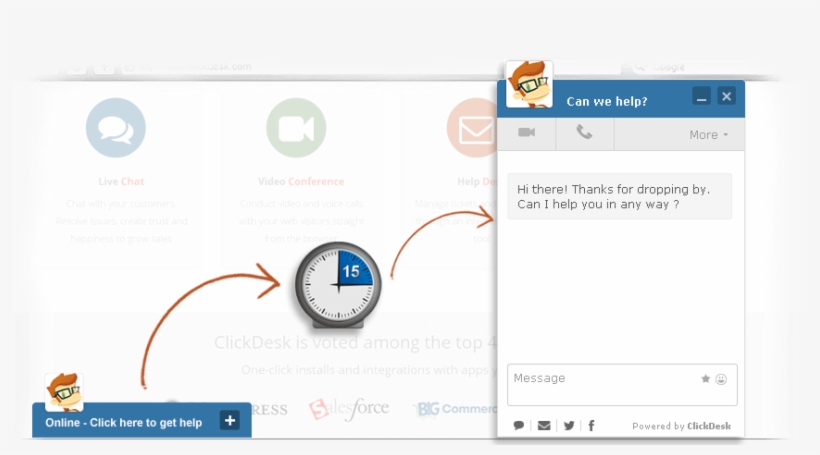This screenshot has height=455, width=820.
Task: Click the avatar above the Online help bar
Action: tap(64, 392)
